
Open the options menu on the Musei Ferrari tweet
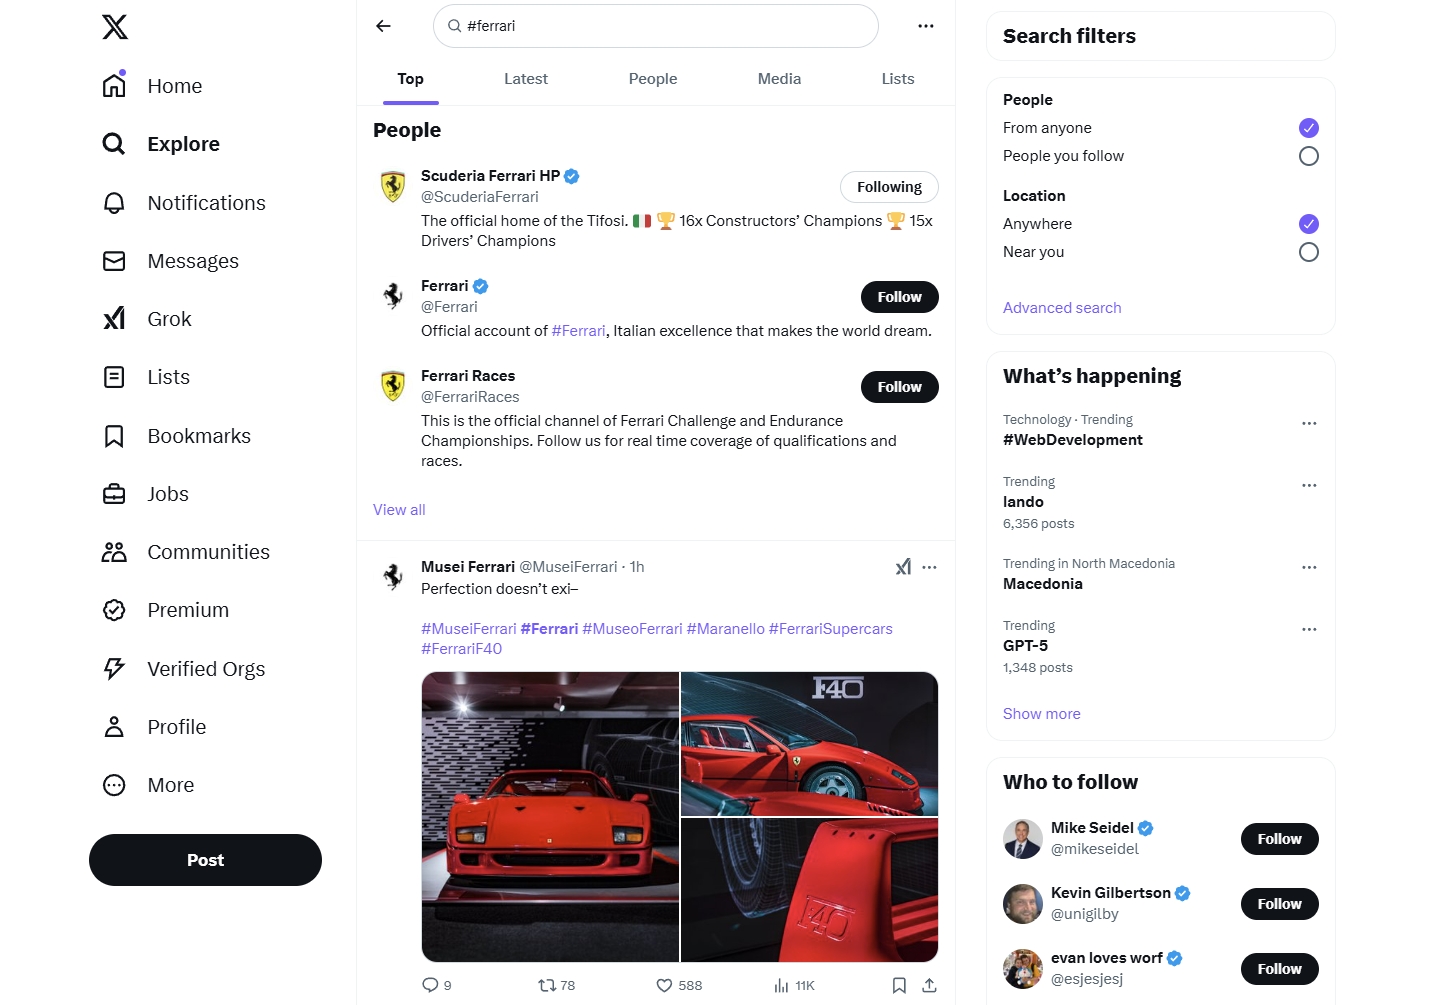[929, 567]
